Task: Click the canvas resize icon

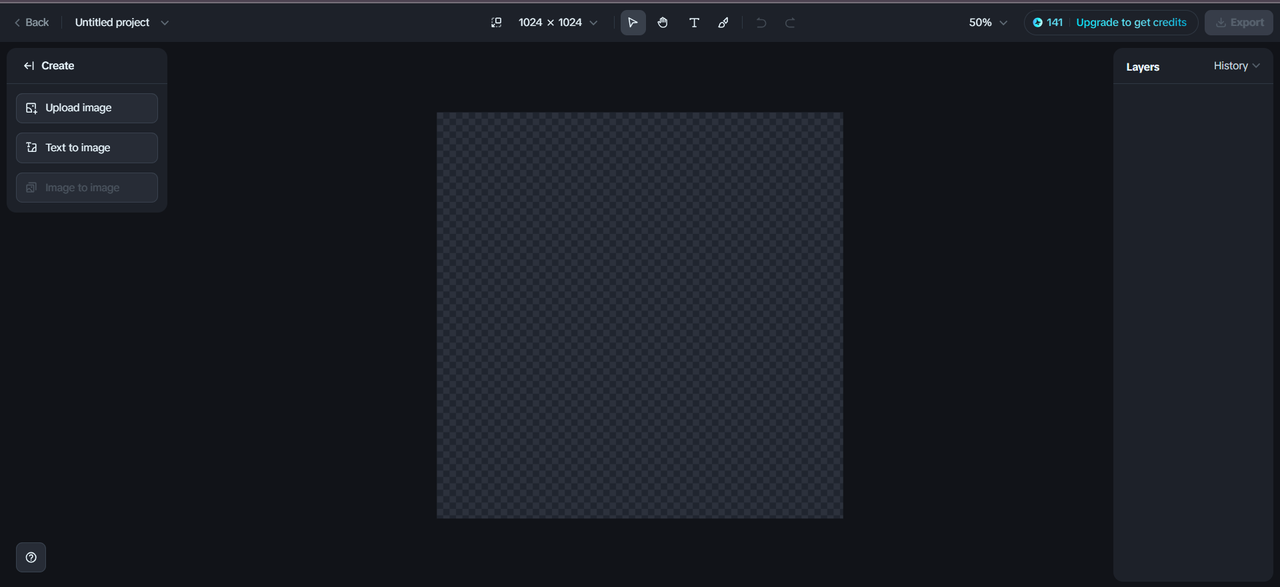Action: [x=496, y=22]
